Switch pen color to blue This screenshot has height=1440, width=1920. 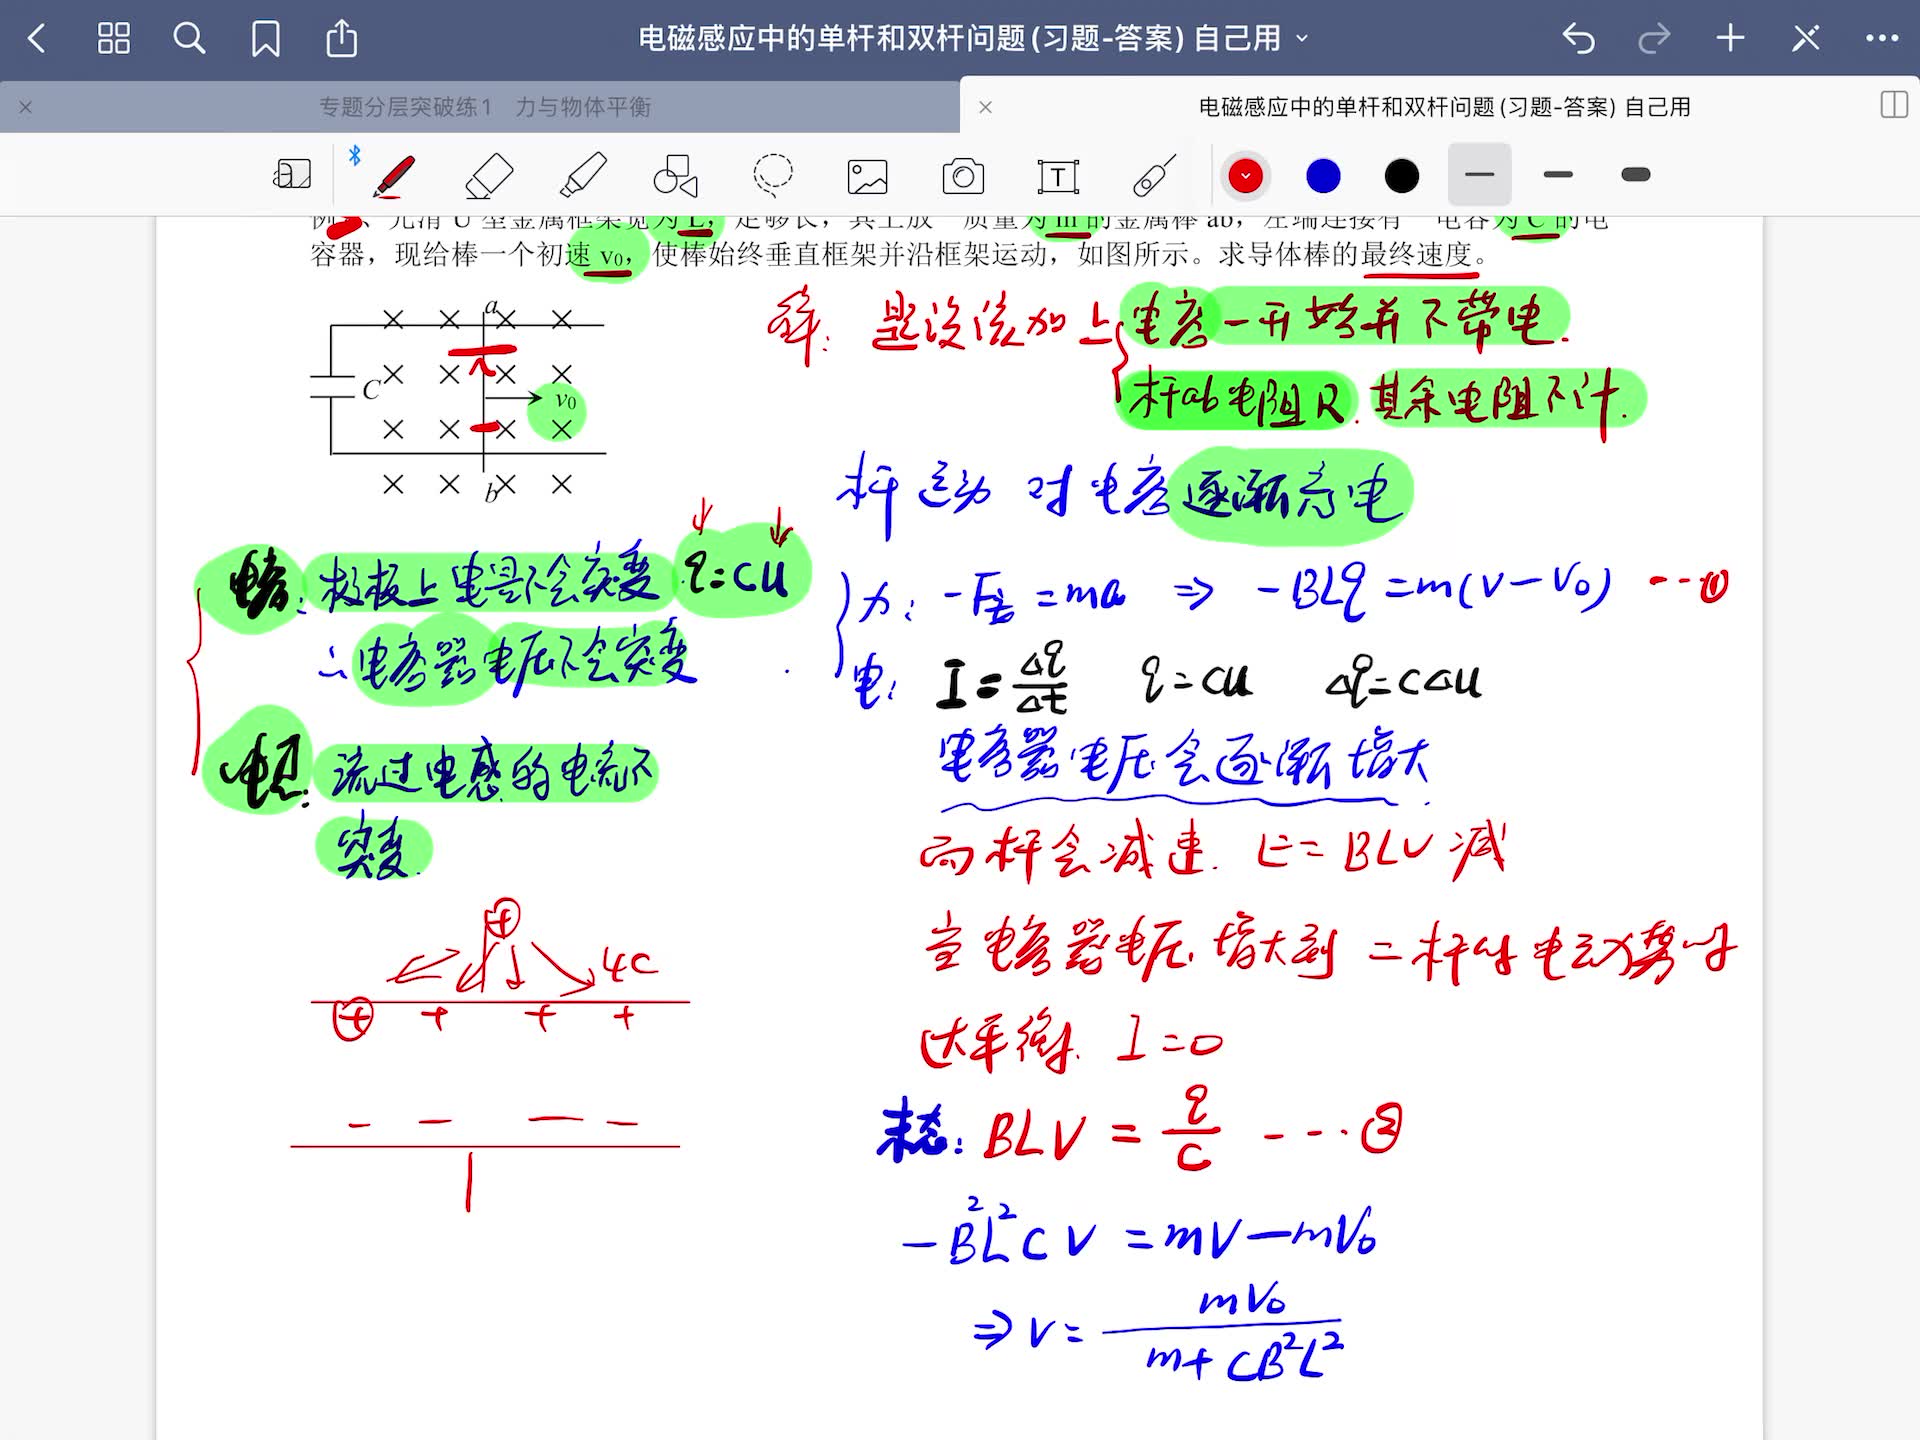pos(1323,174)
